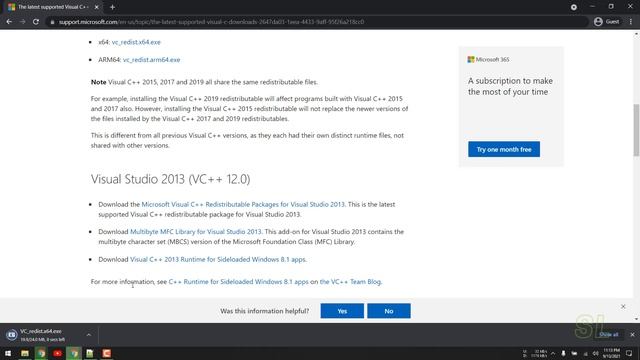Show hidden system tray icons
The height and width of the screenshot is (360, 640).
click(553, 353)
